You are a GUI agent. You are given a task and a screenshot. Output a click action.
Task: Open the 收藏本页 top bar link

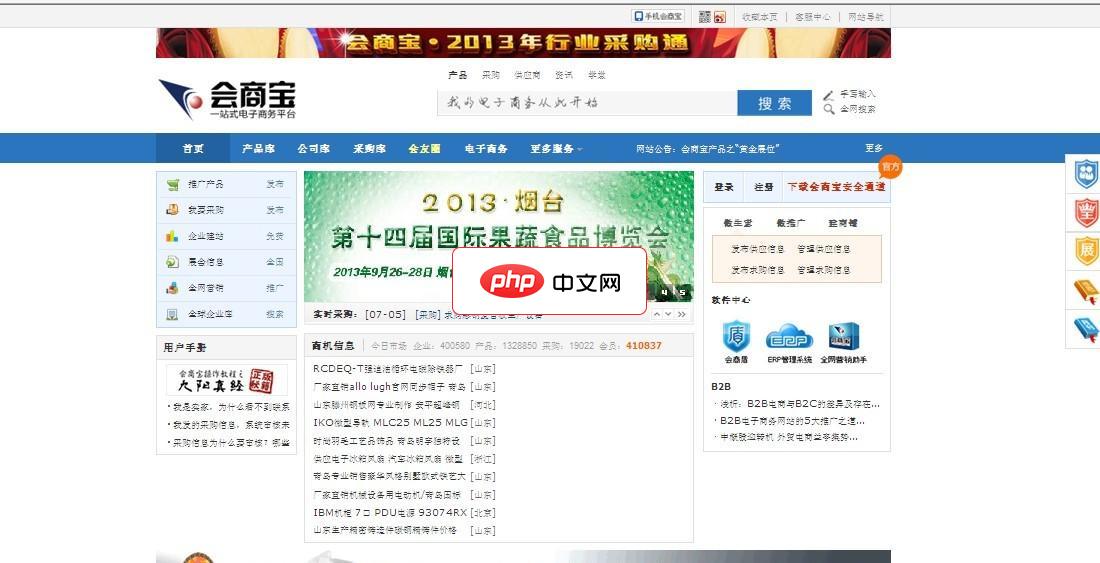760,17
